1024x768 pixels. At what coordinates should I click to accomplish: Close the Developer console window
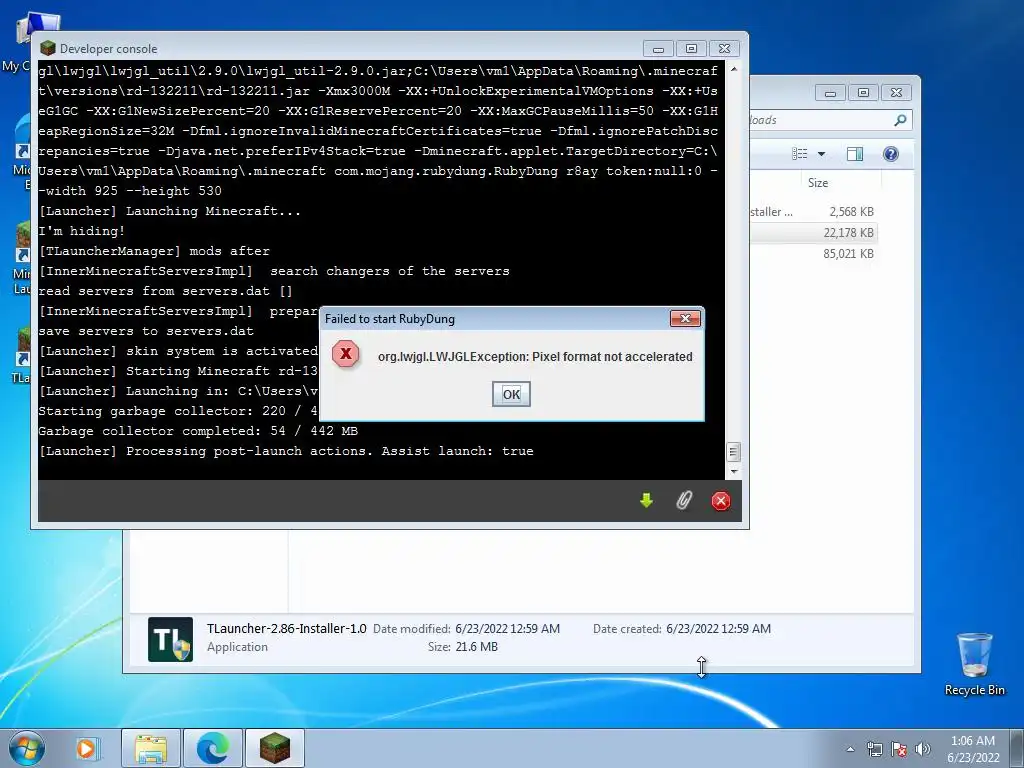click(x=724, y=49)
